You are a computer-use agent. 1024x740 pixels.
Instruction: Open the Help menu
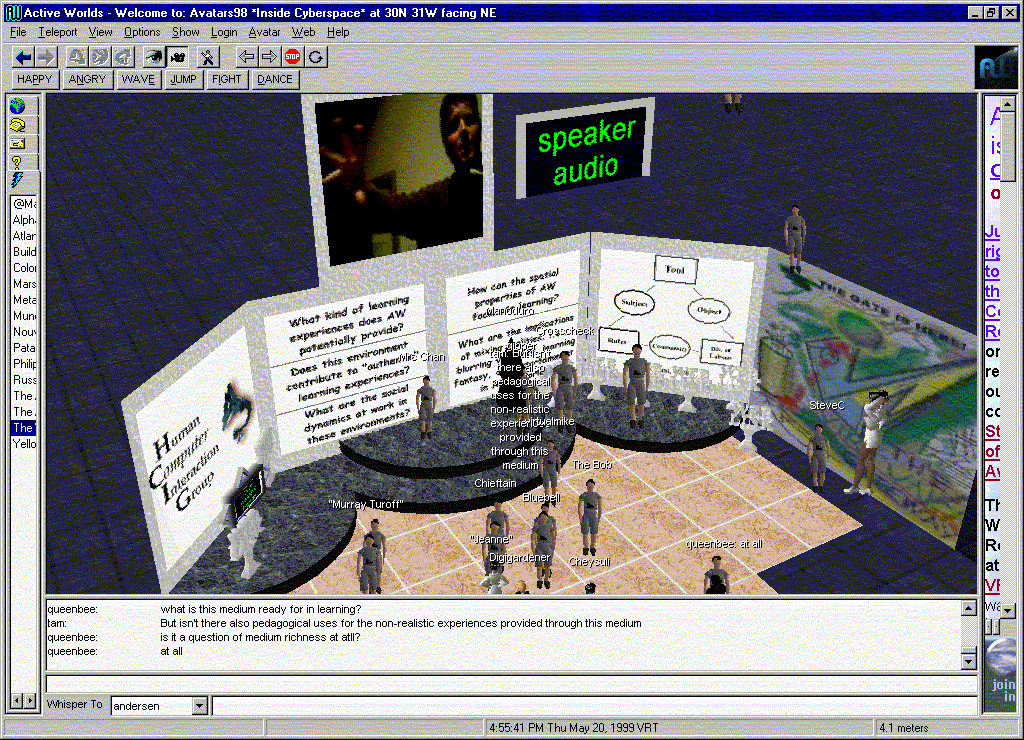point(338,32)
